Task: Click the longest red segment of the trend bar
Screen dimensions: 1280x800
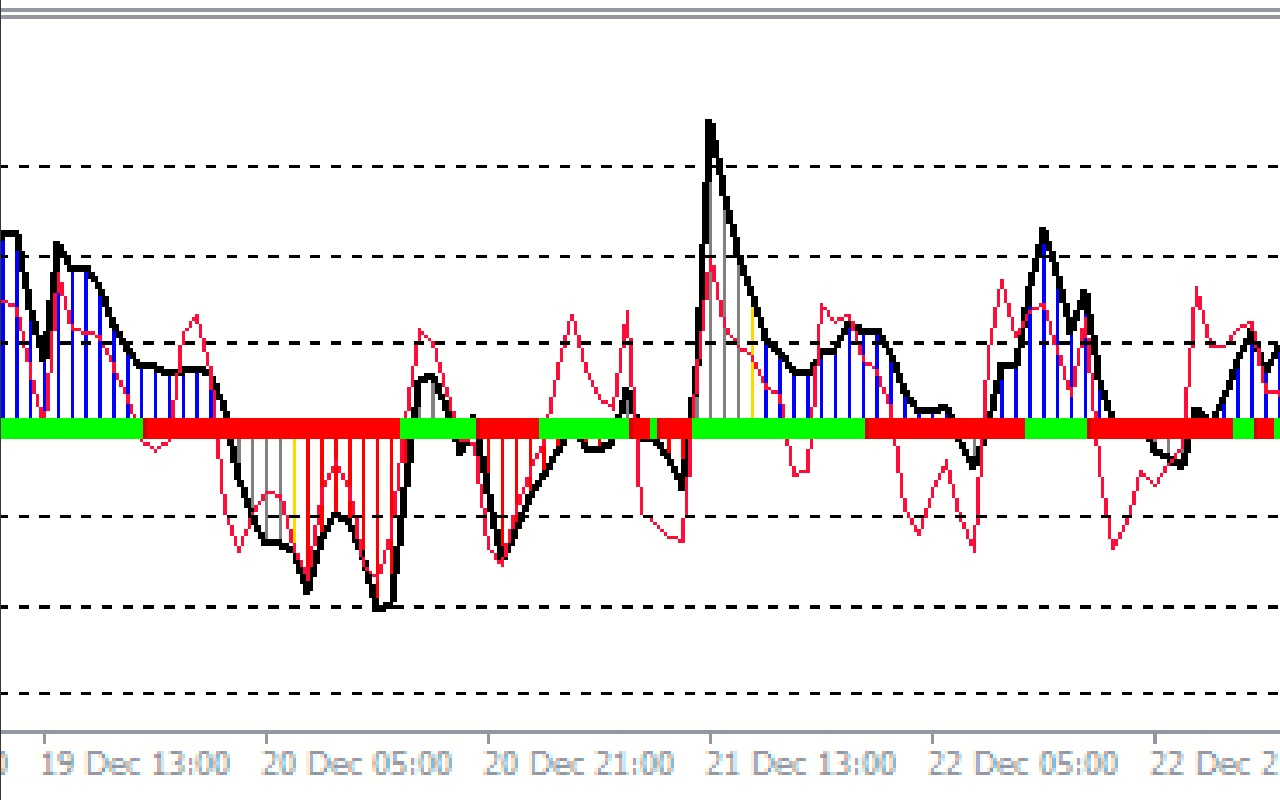Action: click(x=271, y=428)
